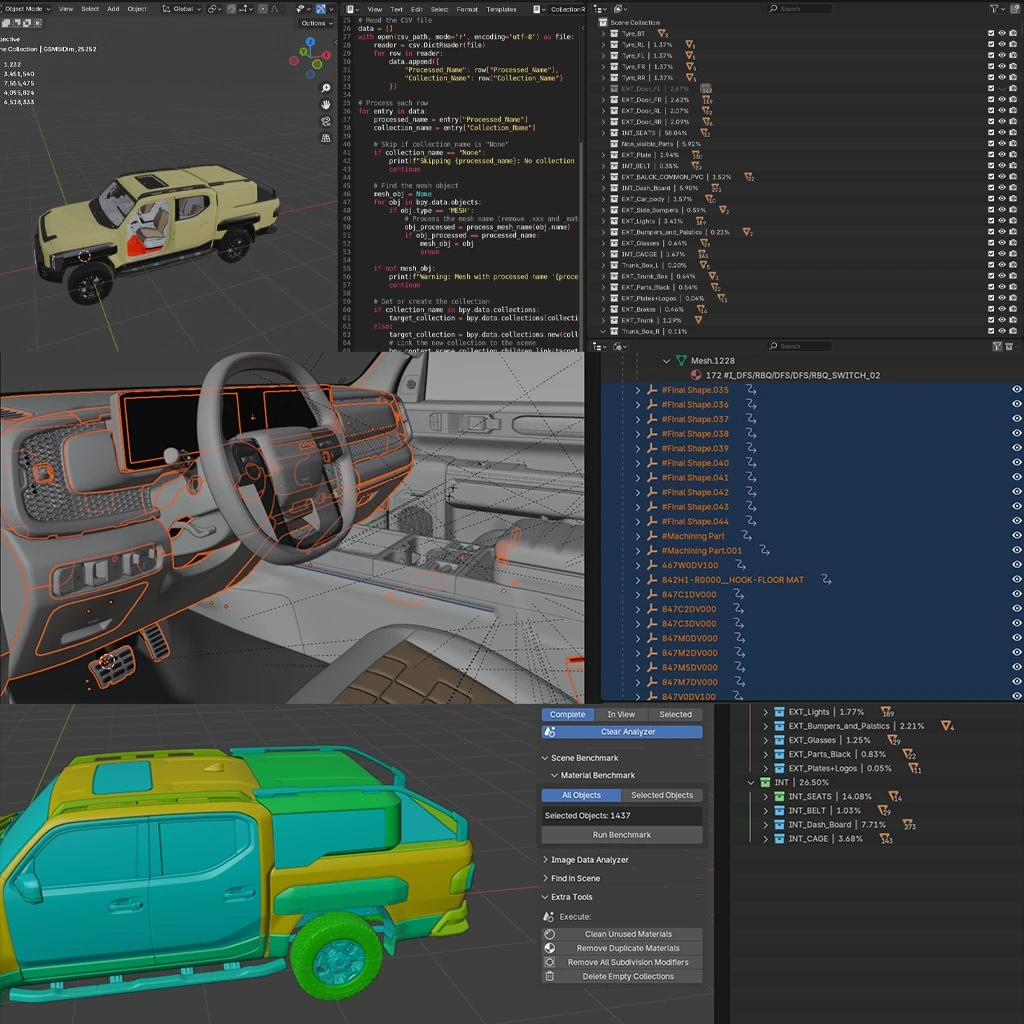Disable render camera toggle for EXT_Lights
Screen dimensions: 1024x1024
pyautogui.click(x=1013, y=221)
